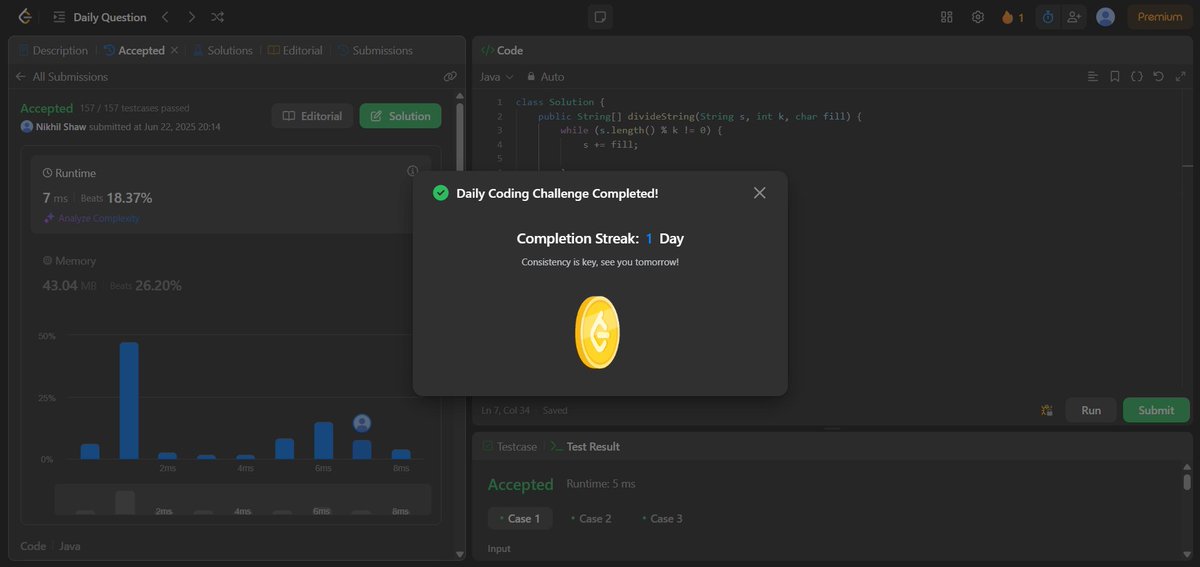Image resolution: width=1200 pixels, height=567 pixels.
Task: Click line 1 'class Solution {' in editor
Action: 561,102
